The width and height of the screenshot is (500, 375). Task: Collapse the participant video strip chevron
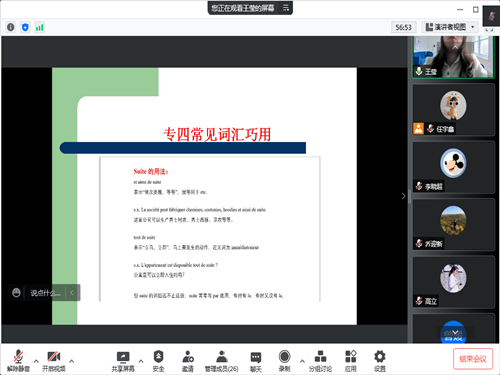coord(403,196)
